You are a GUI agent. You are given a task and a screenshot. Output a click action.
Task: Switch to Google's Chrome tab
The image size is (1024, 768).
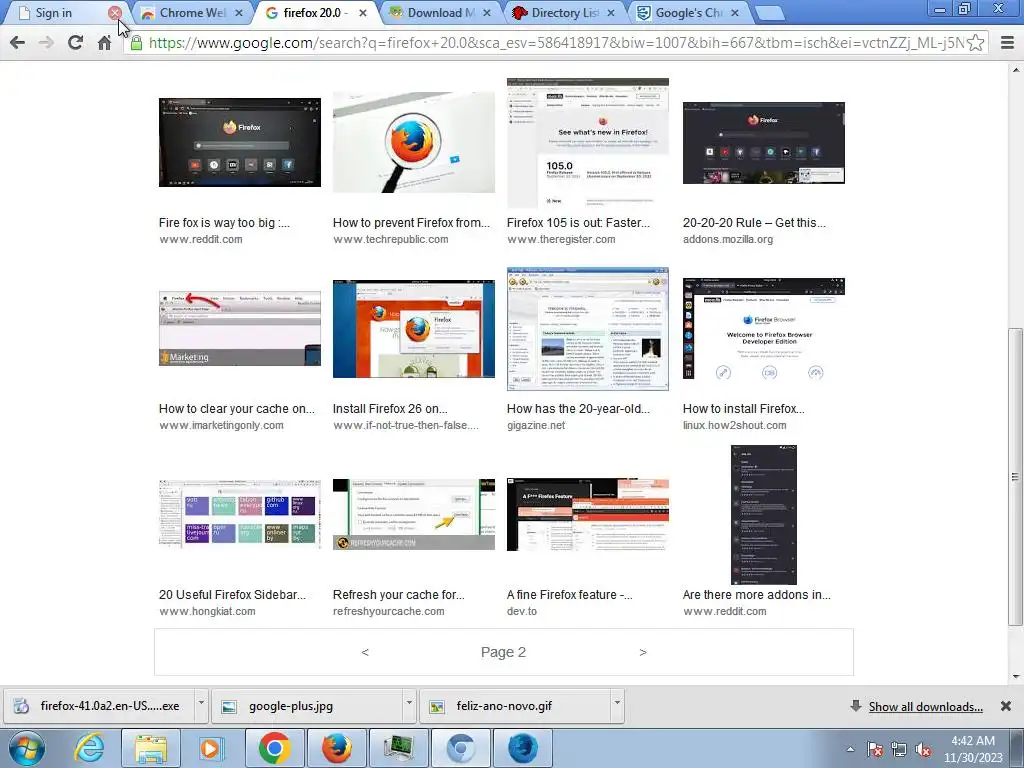coord(688,12)
